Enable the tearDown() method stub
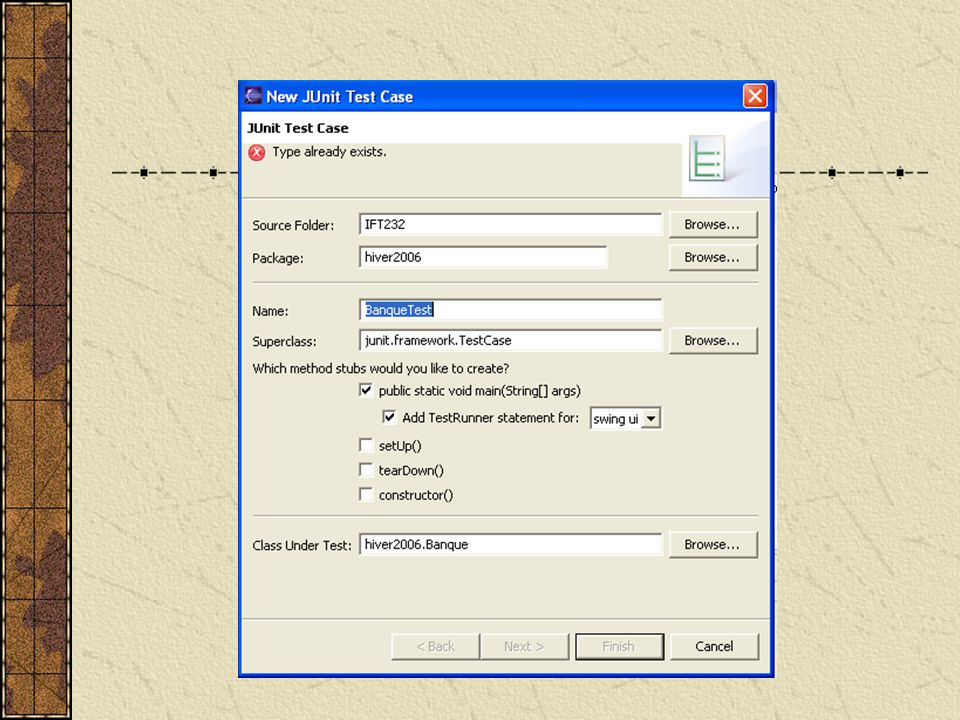 pyautogui.click(x=366, y=470)
